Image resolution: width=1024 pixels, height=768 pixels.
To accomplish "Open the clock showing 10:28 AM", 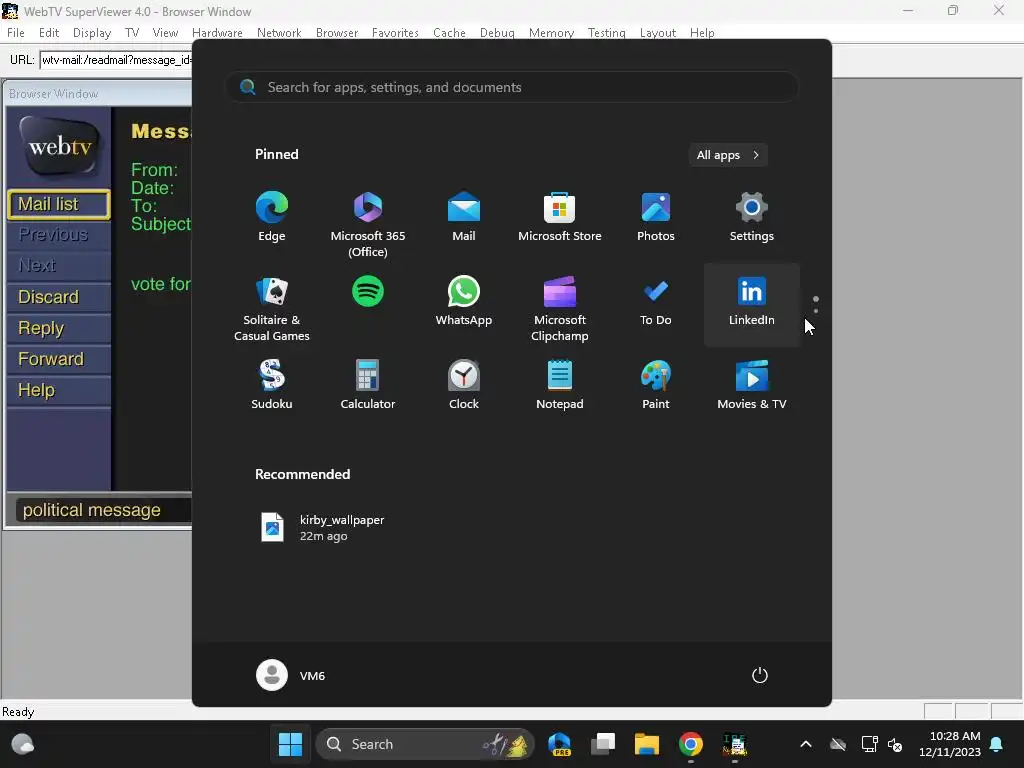I will pyautogui.click(x=950, y=744).
